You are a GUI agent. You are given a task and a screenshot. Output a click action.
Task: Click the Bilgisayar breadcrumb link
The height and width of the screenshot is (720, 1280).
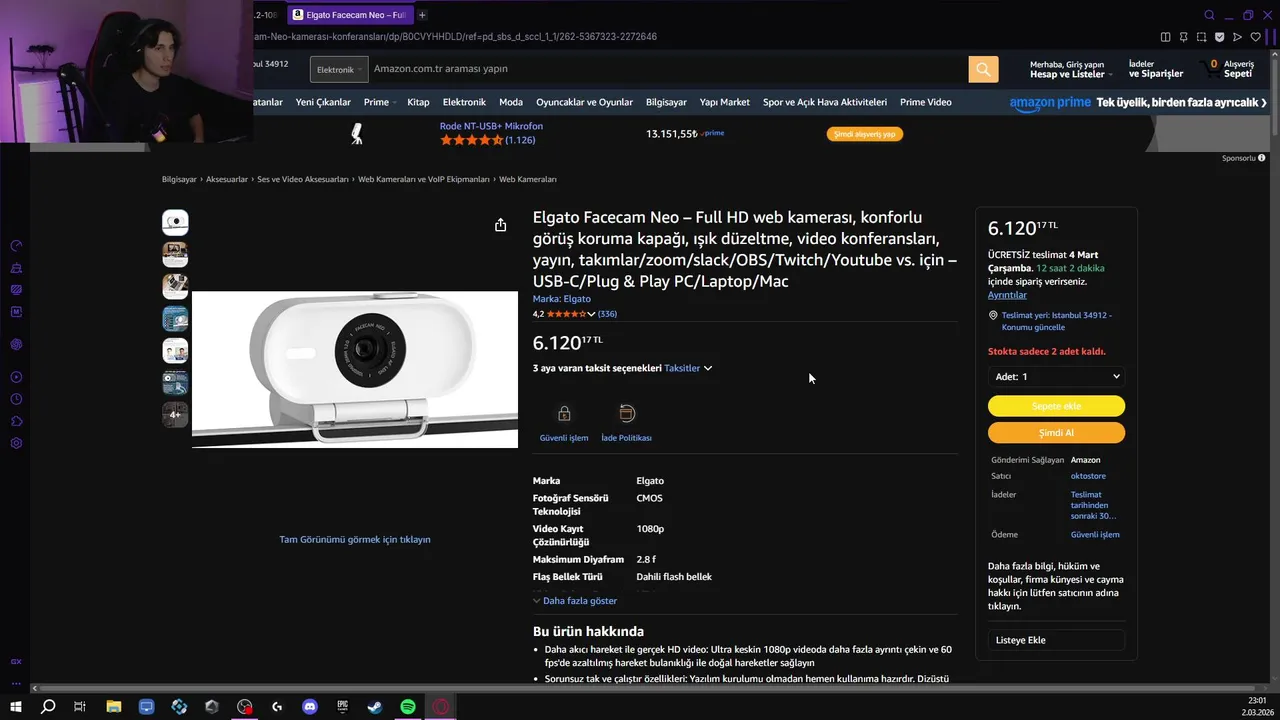pyautogui.click(x=179, y=179)
